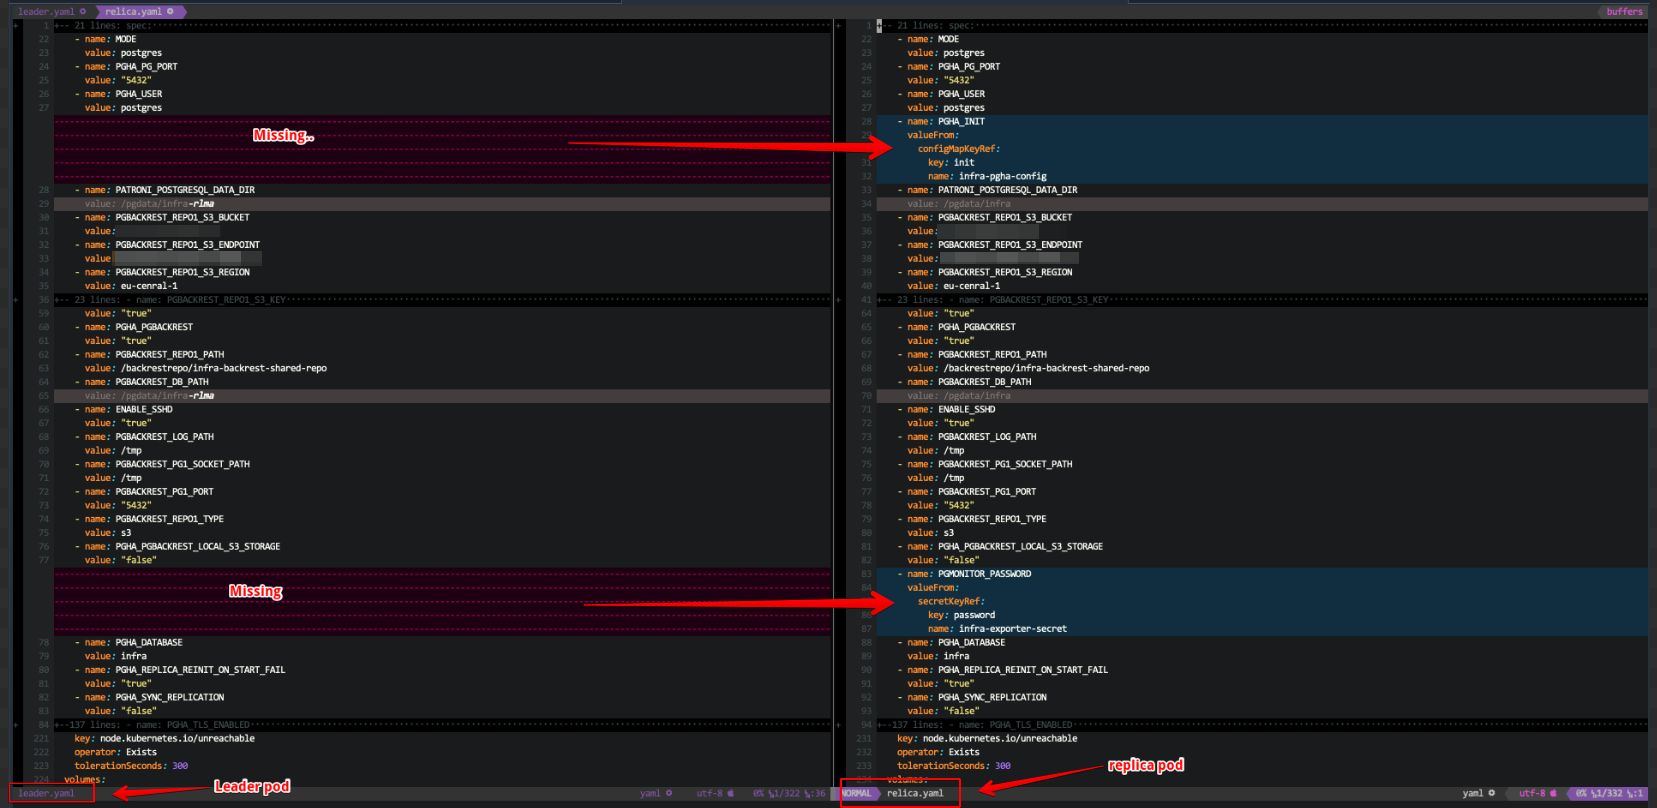This screenshot has height=808, width=1657.
Task: Click the buffers label at top right
Action: (1624, 12)
